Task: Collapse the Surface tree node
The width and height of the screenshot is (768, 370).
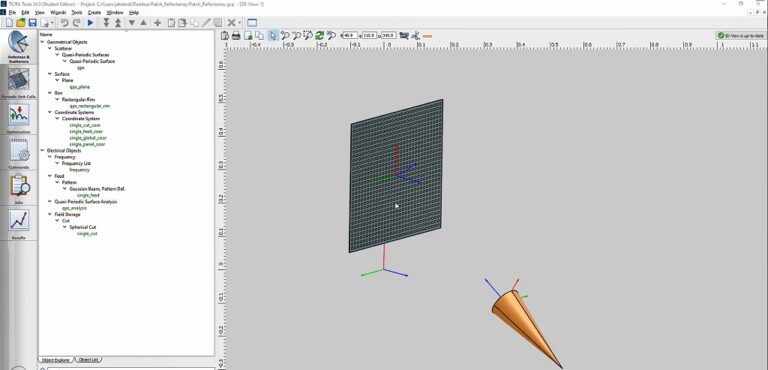Action: 49,74
